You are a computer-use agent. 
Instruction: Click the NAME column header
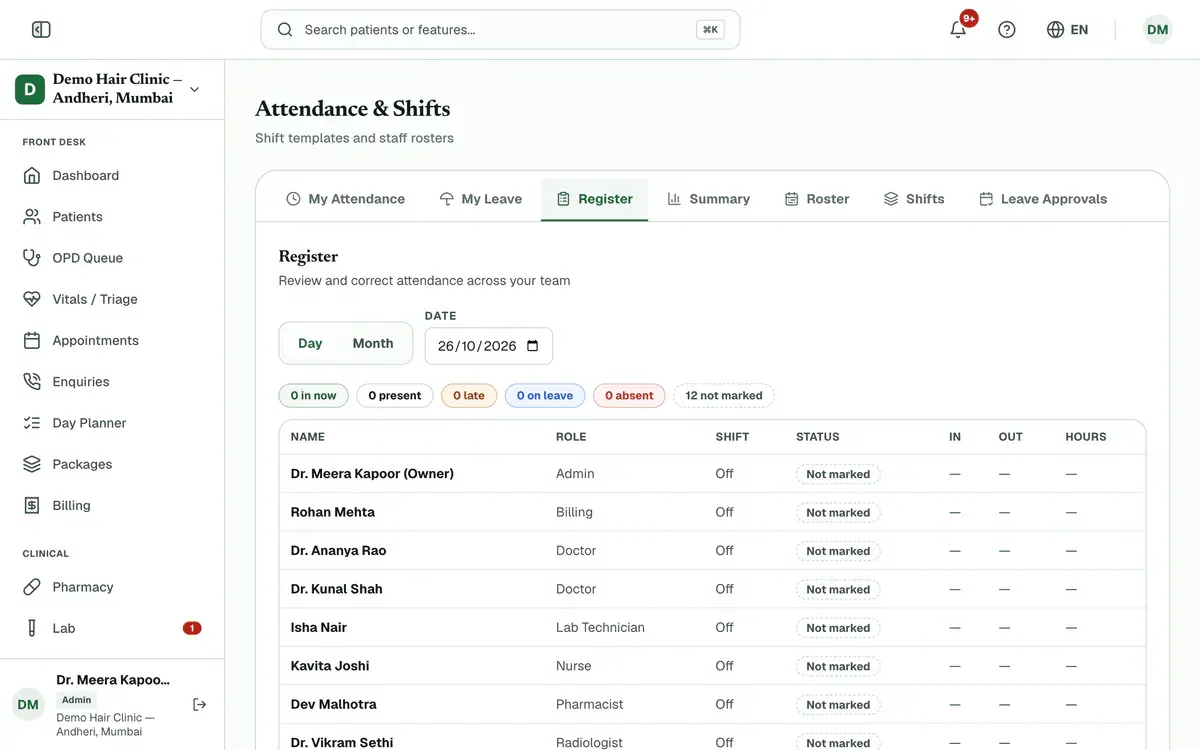pos(308,437)
